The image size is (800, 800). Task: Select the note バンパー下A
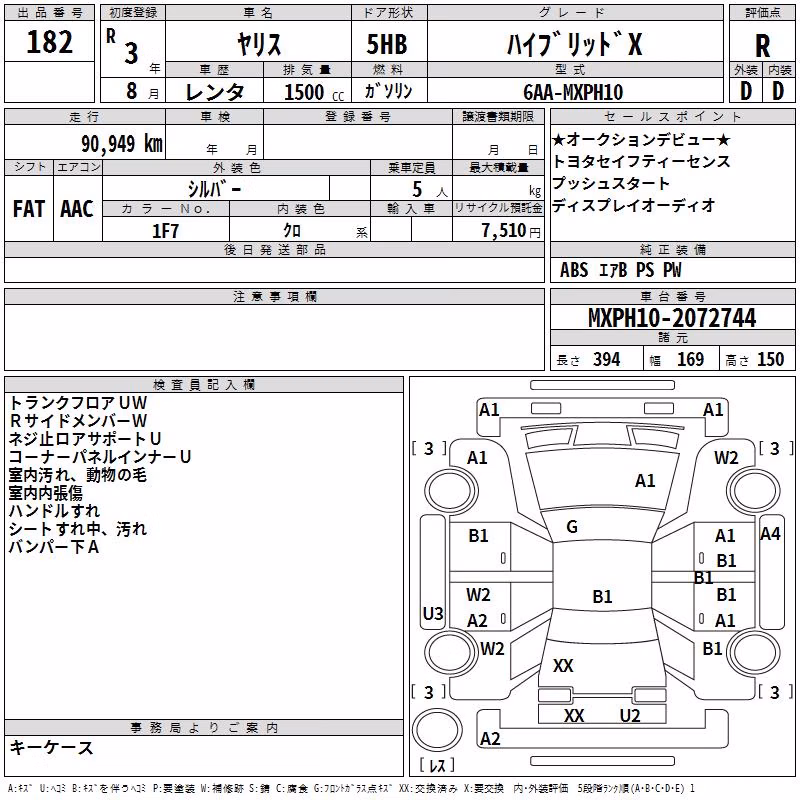(x=54, y=547)
